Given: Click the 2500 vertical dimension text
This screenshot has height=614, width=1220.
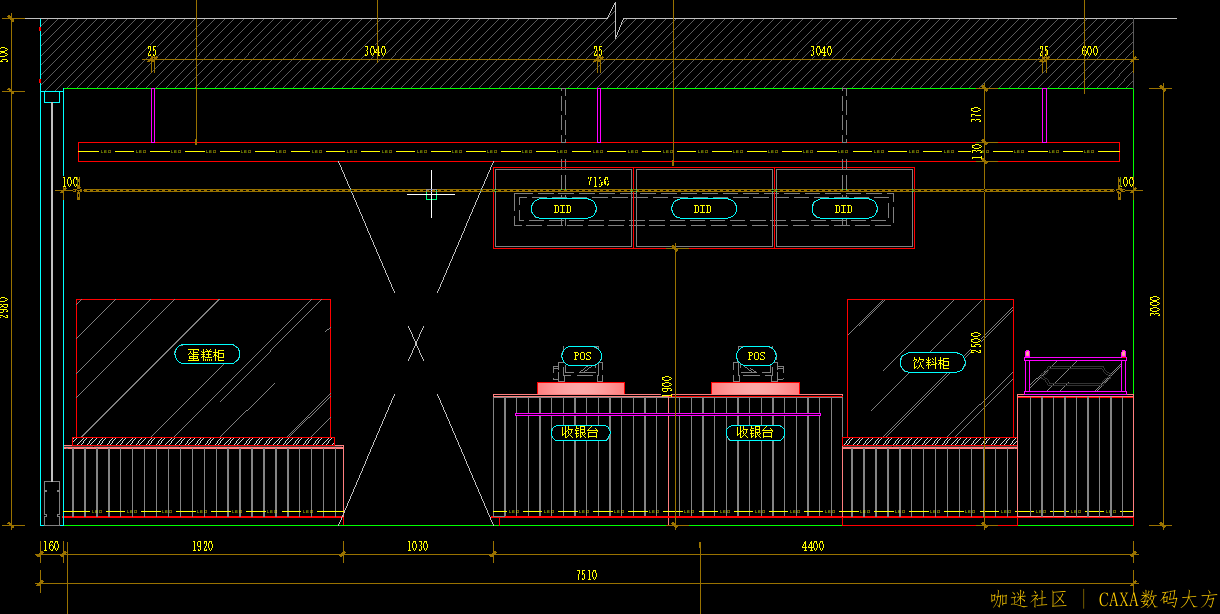Looking at the screenshot, I should (977, 342).
